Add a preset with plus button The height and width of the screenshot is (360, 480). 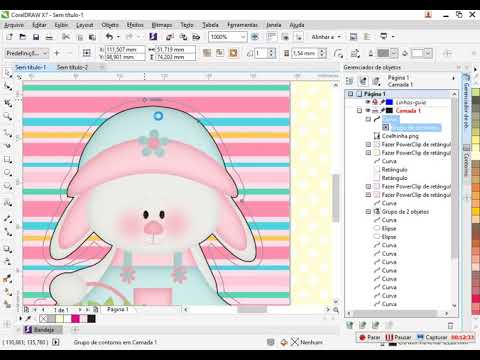tap(57, 53)
